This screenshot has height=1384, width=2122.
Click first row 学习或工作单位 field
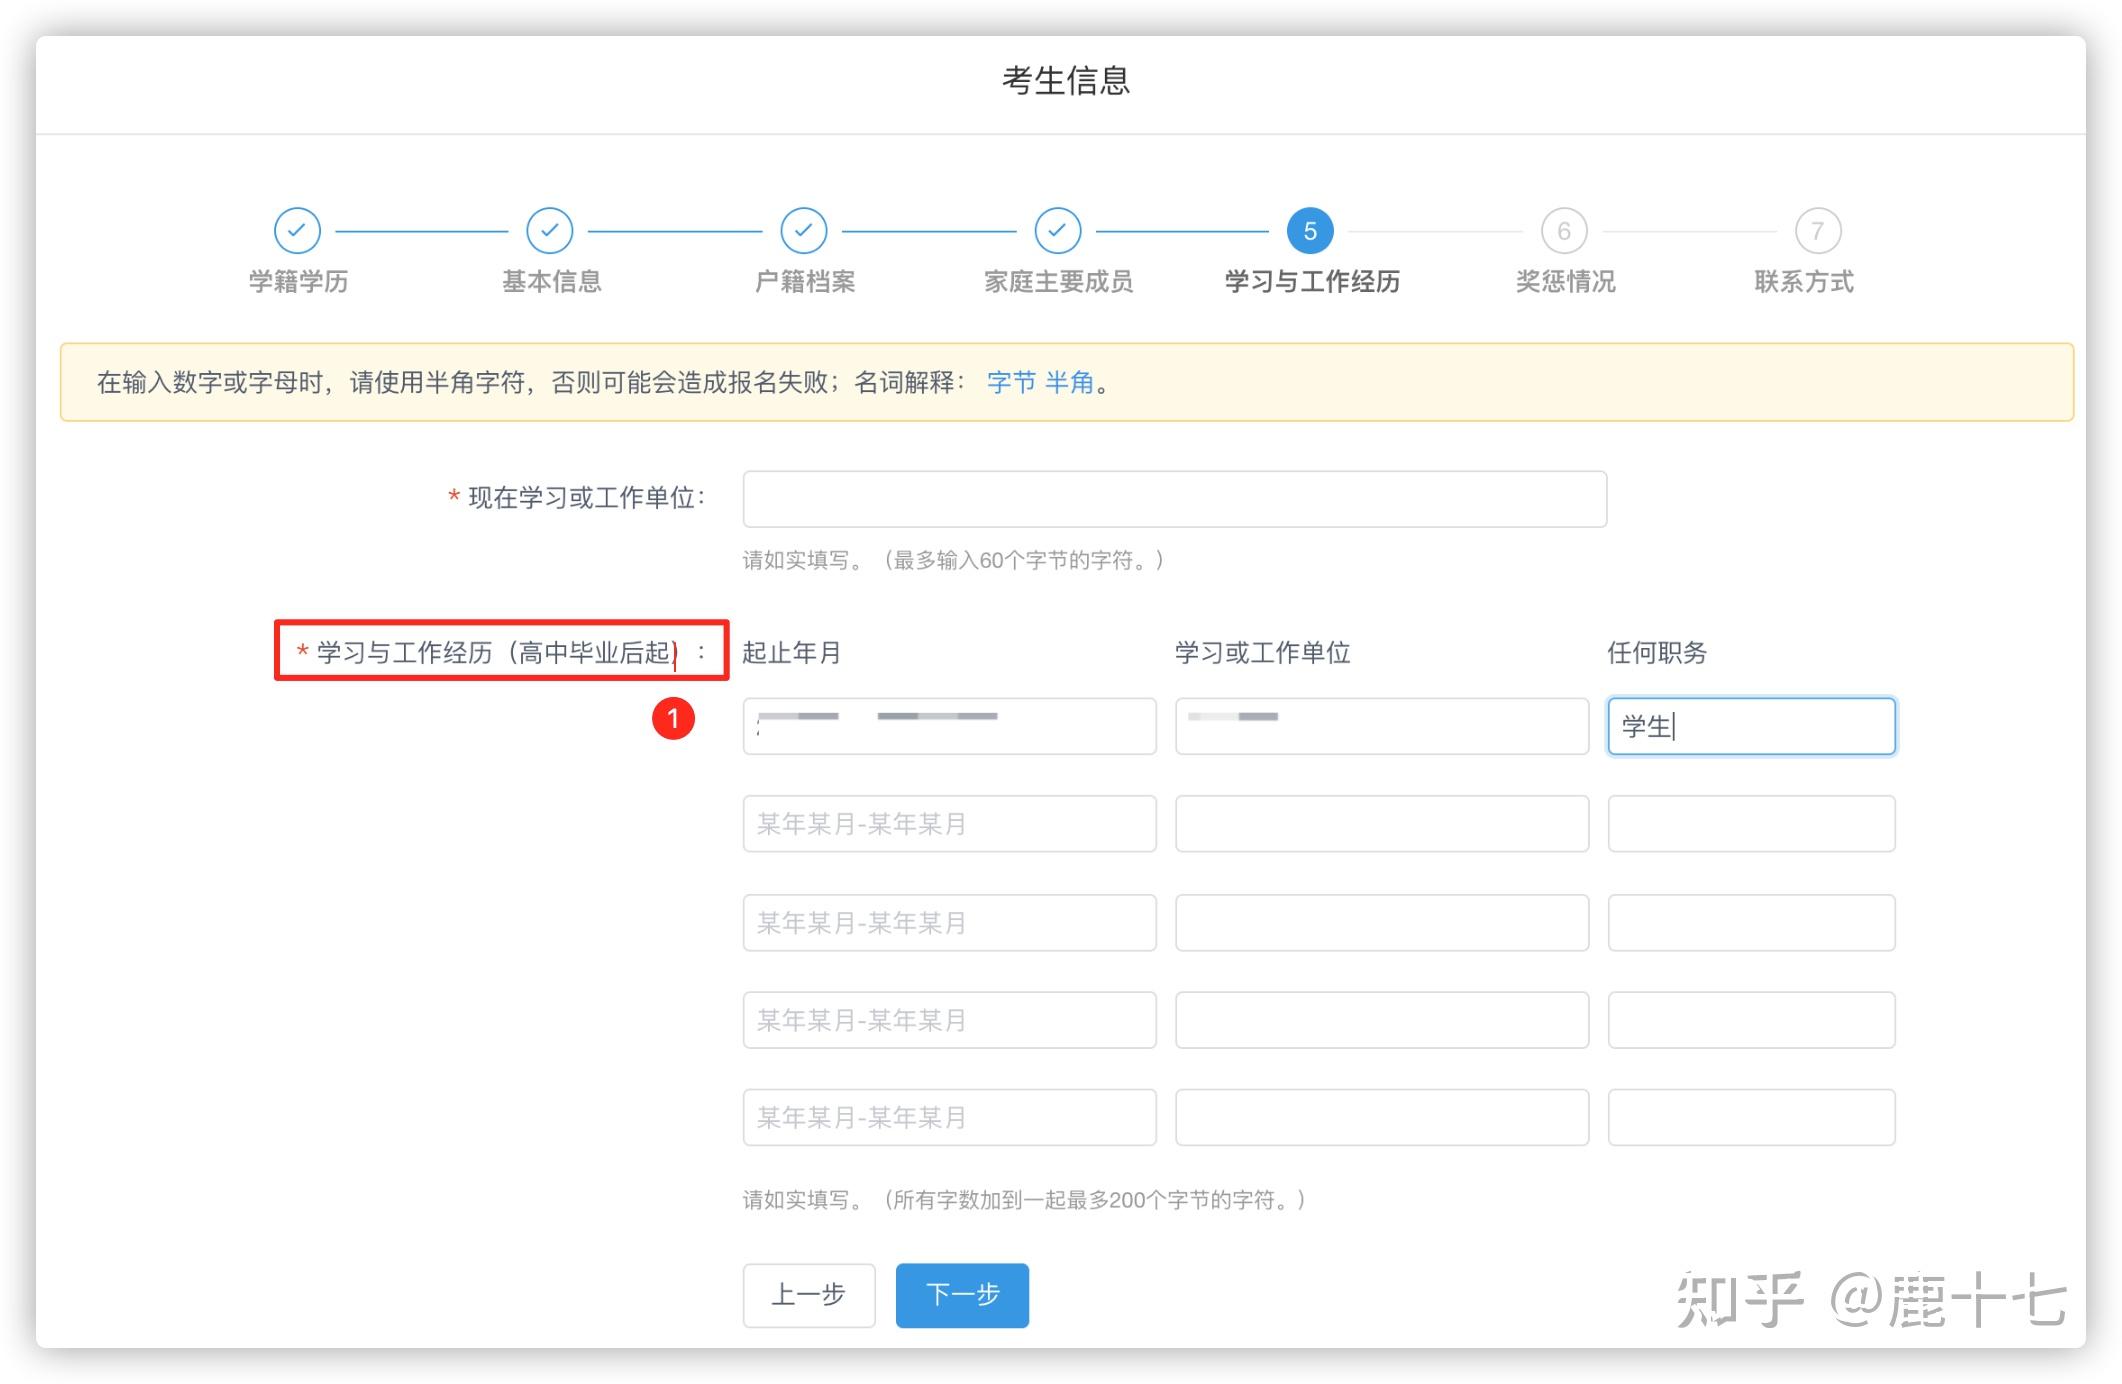(1381, 726)
